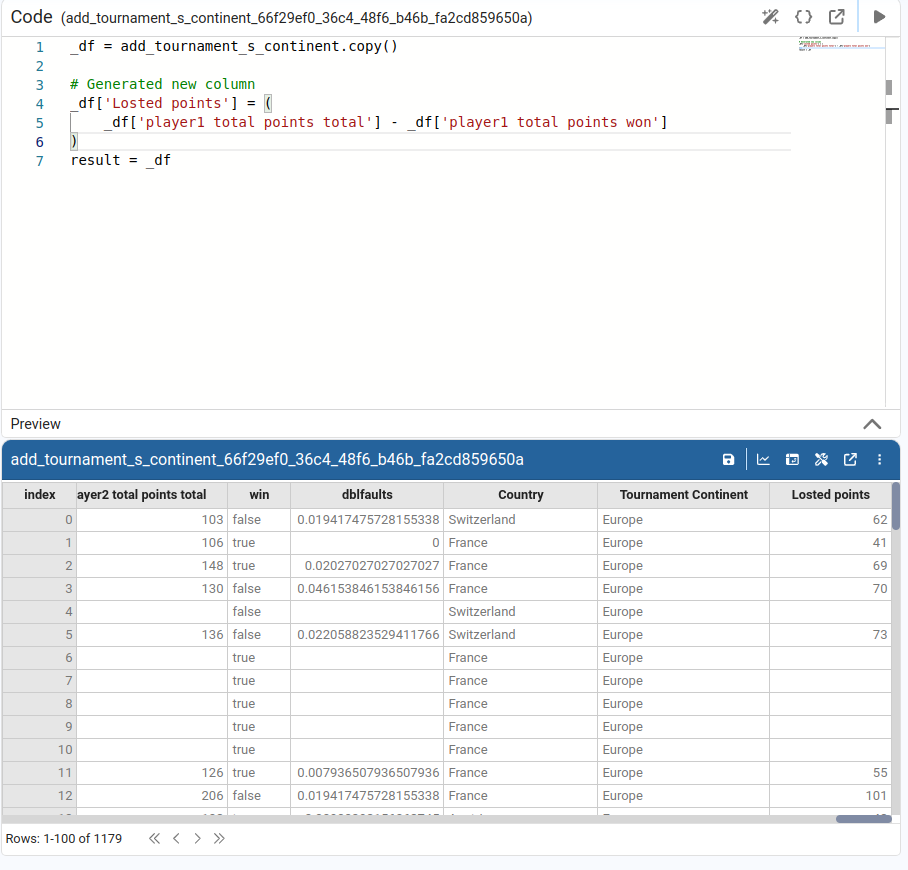Open the code editor in a new window
The image size is (908, 870).
(x=836, y=17)
